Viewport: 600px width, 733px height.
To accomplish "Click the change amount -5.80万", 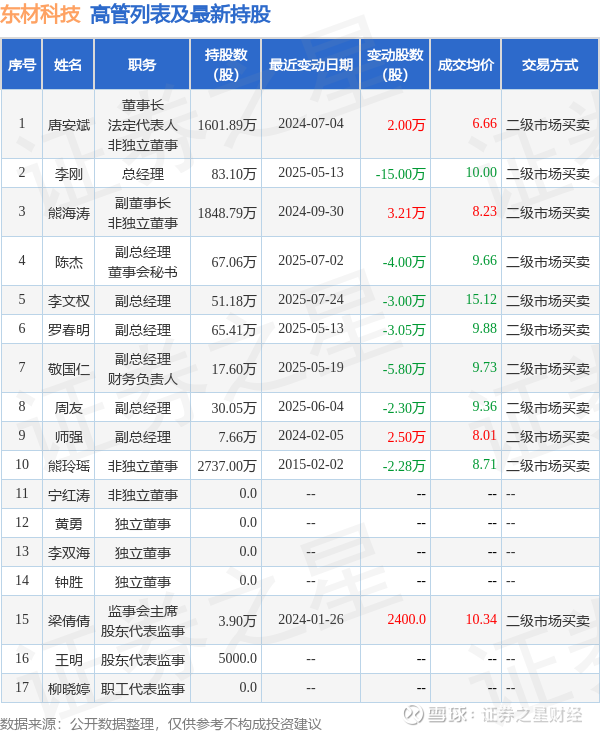I will tap(404, 369).
